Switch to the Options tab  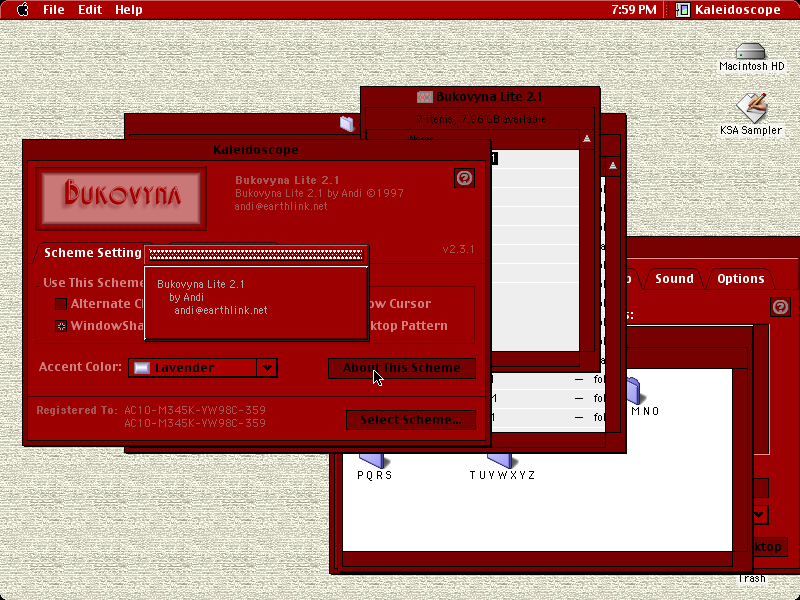(x=740, y=279)
